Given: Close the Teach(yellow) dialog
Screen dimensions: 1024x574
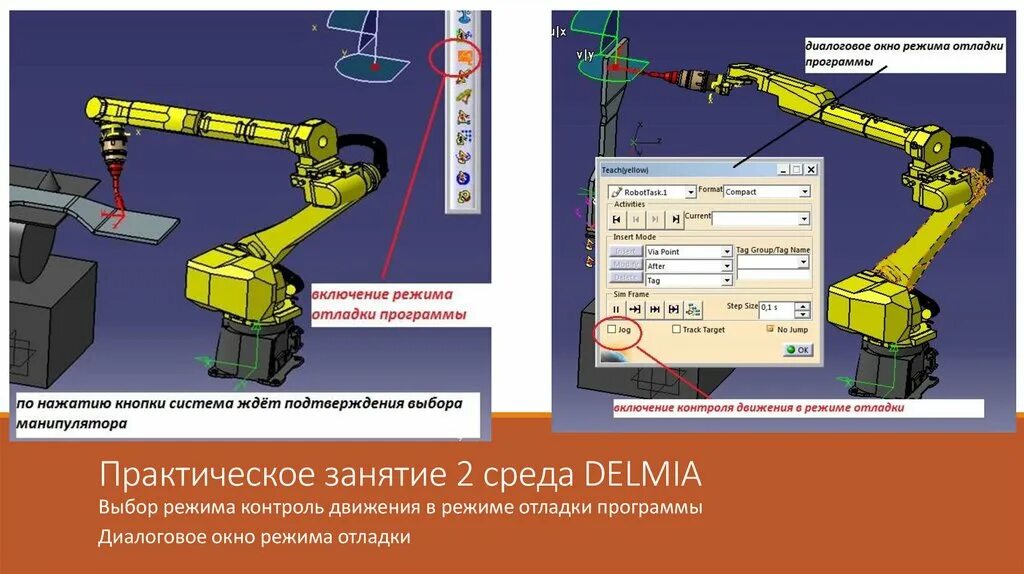Looking at the screenshot, I should point(810,169).
